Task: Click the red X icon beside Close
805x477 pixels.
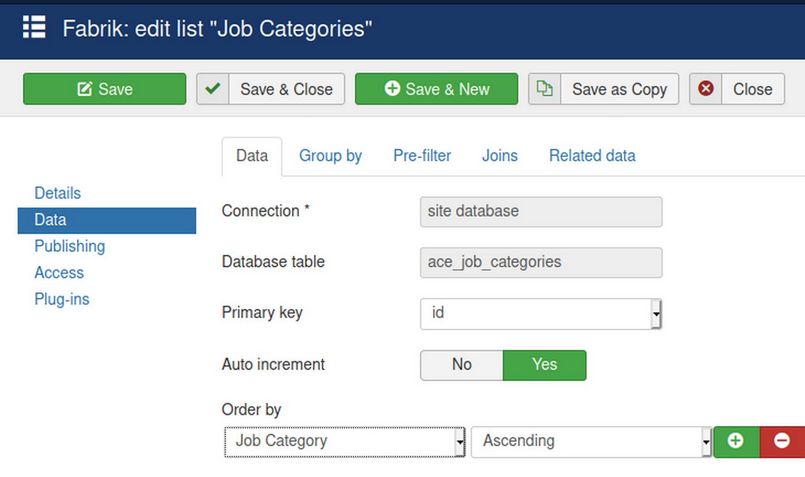Action: point(706,89)
